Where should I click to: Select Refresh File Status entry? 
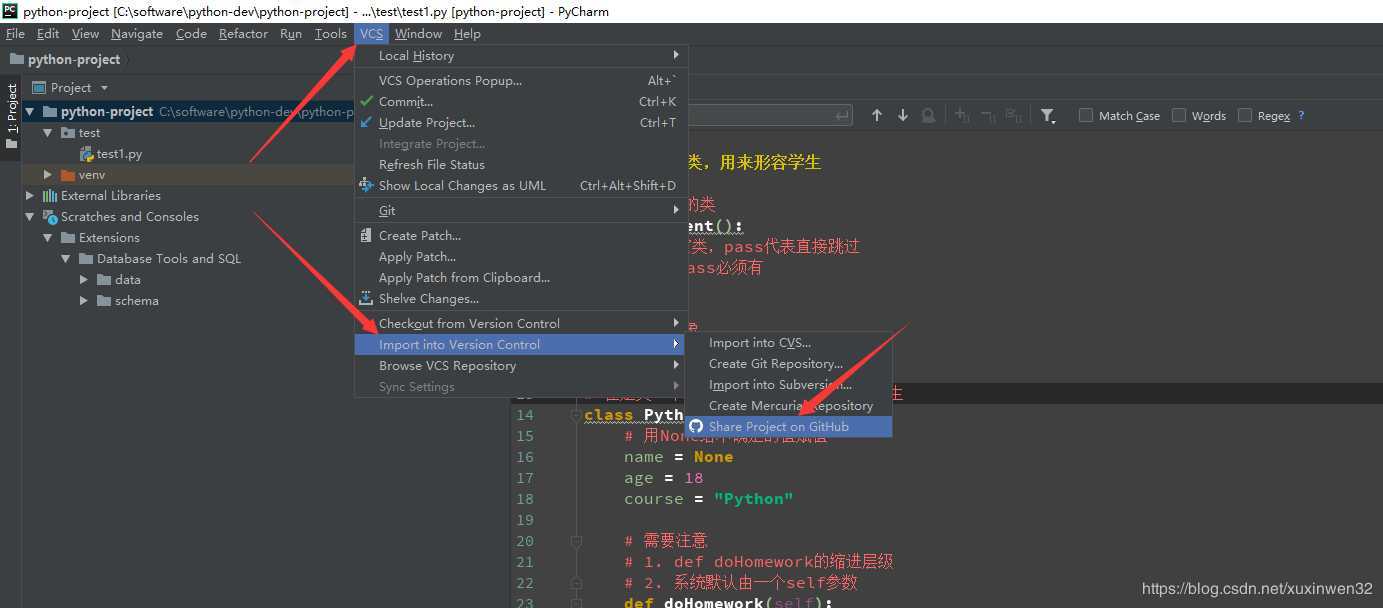click(x=521, y=165)
